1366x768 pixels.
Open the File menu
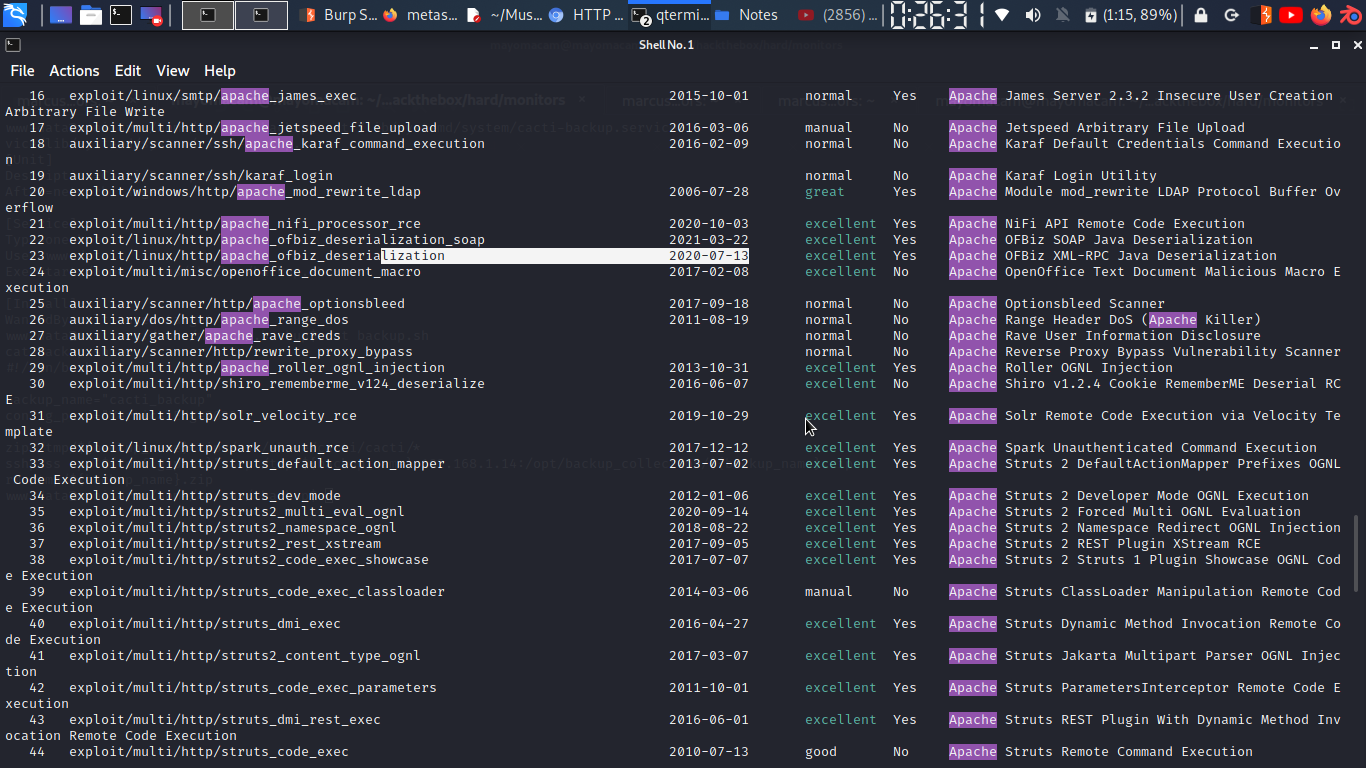click(x=22, y=71)
